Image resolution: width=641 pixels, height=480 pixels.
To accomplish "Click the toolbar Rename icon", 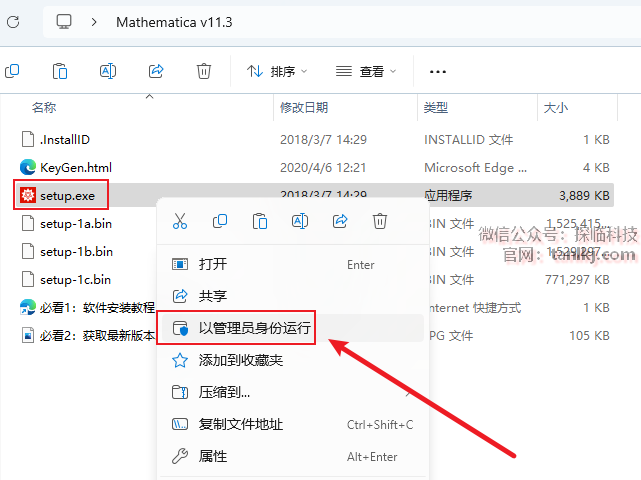I will (108, 71).
